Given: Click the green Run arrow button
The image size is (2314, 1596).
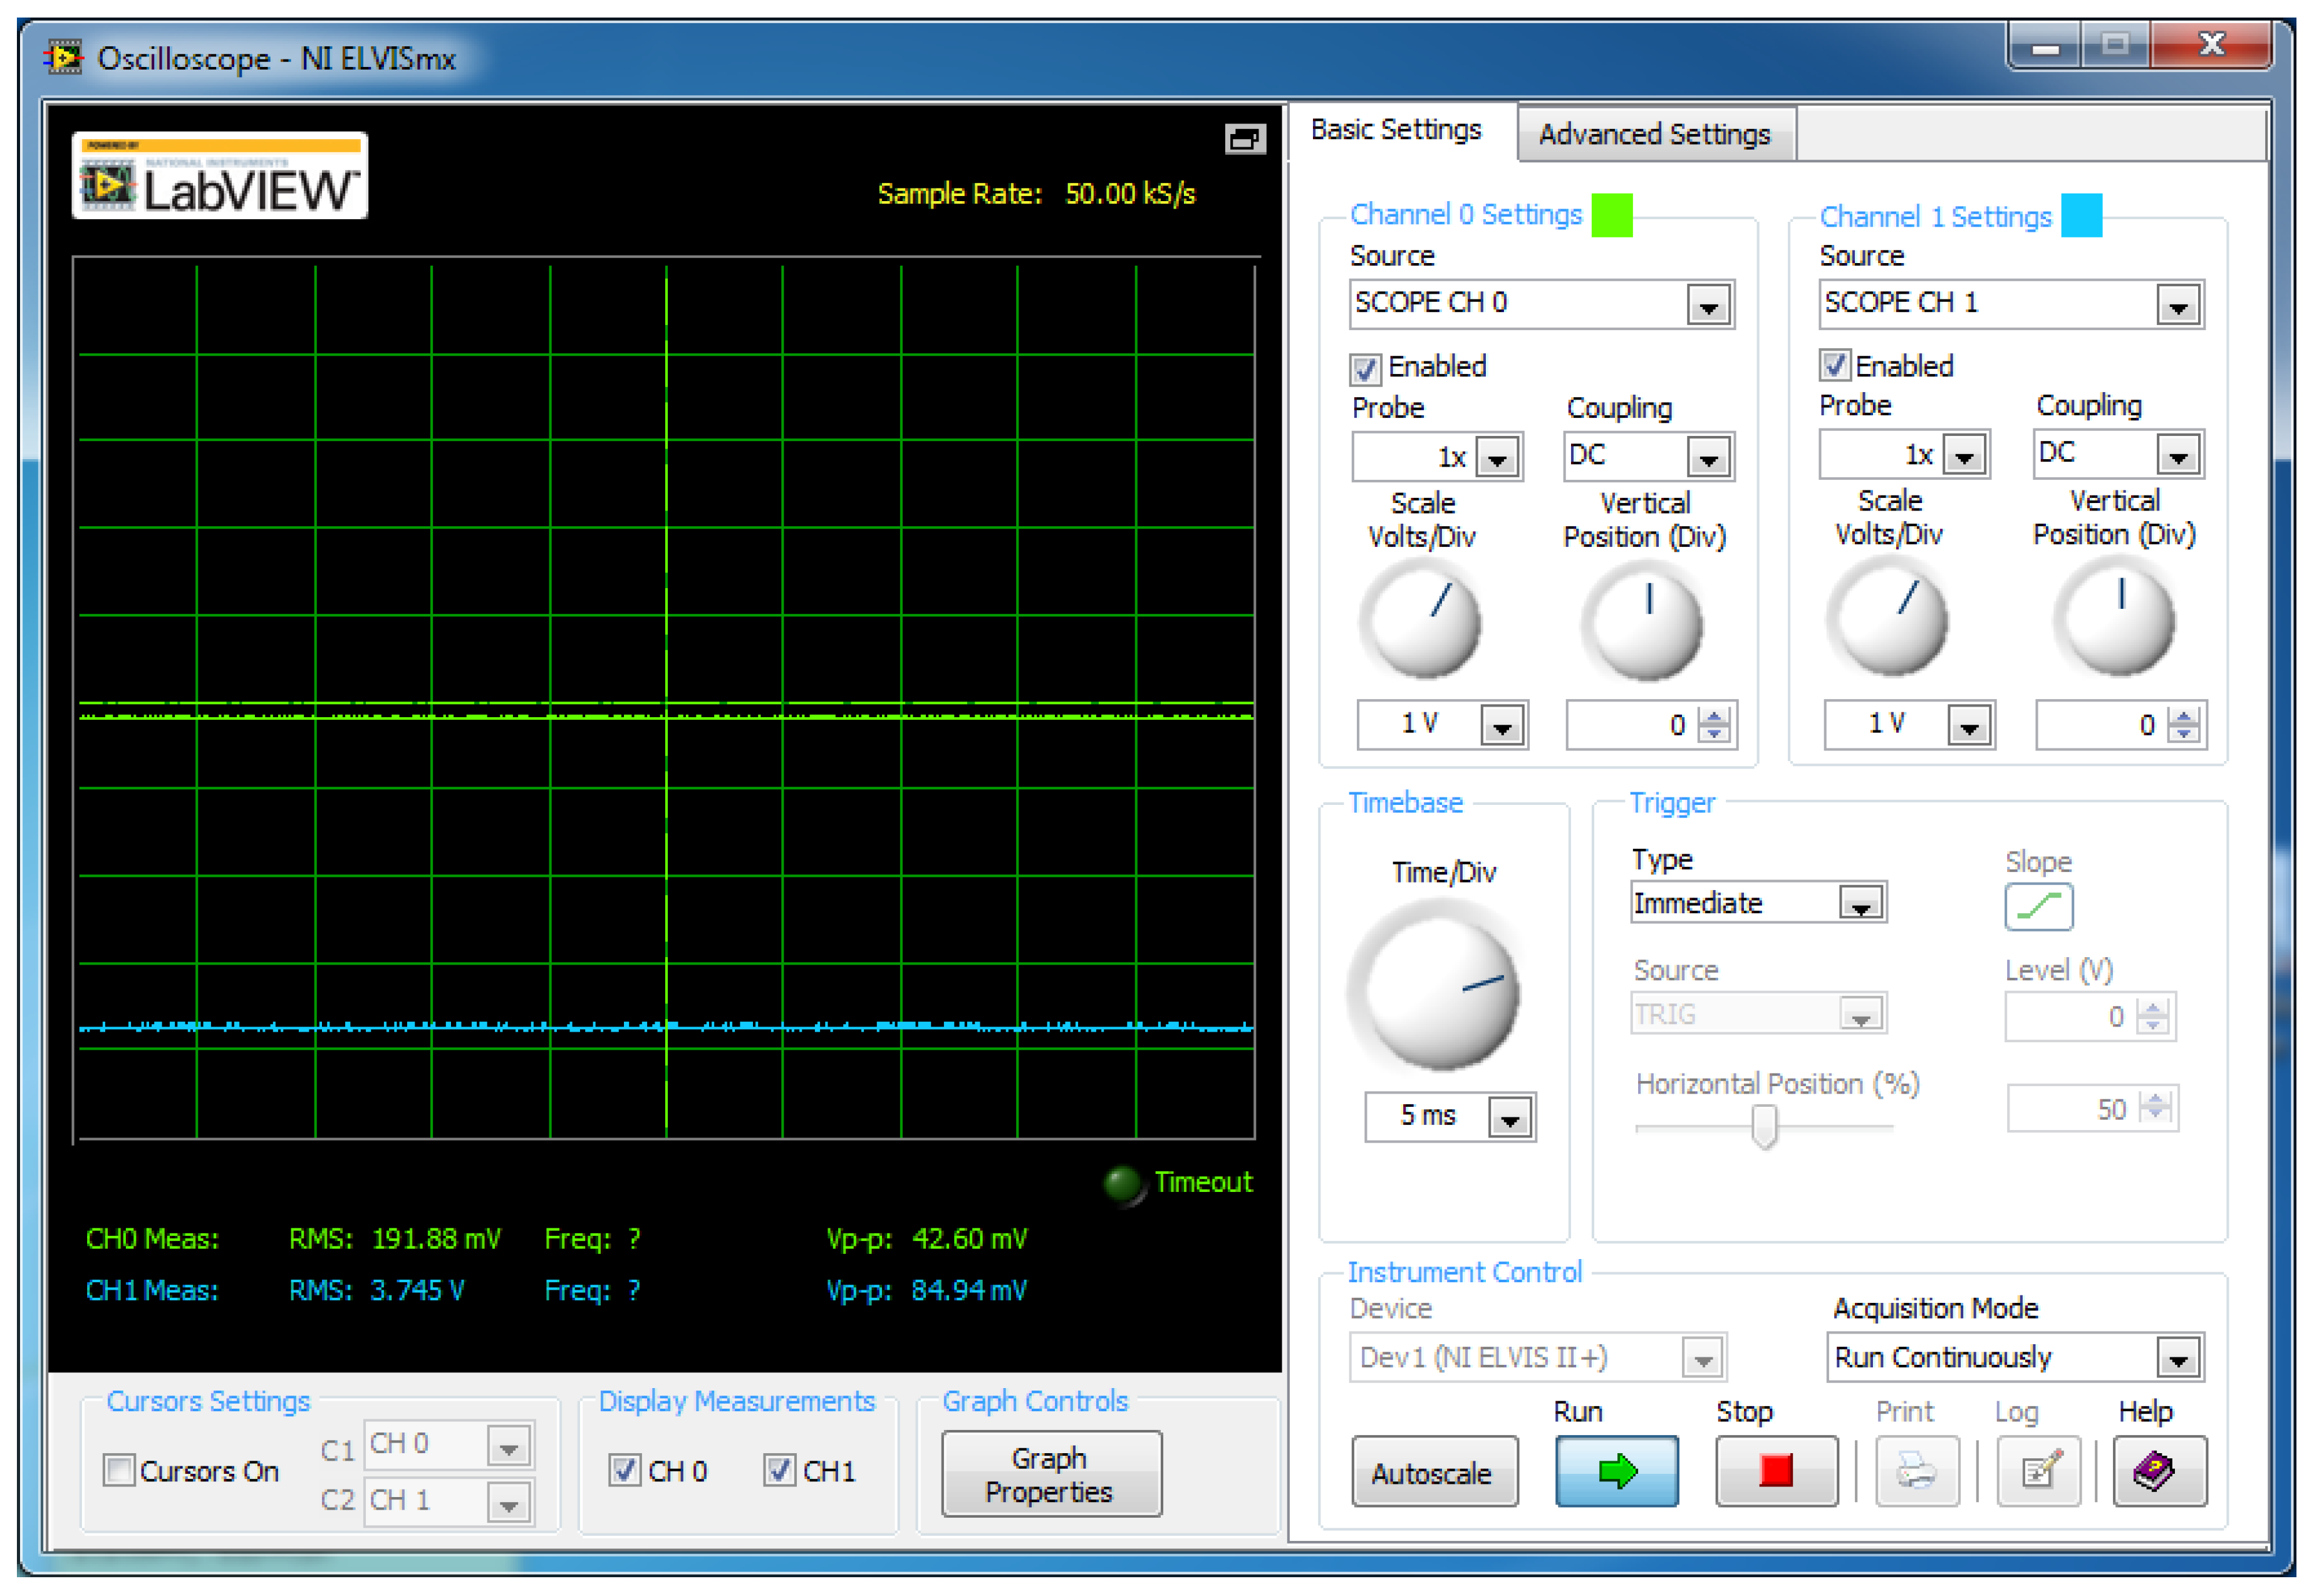Looking at the screenshot, I should tap(1616, 1472).
